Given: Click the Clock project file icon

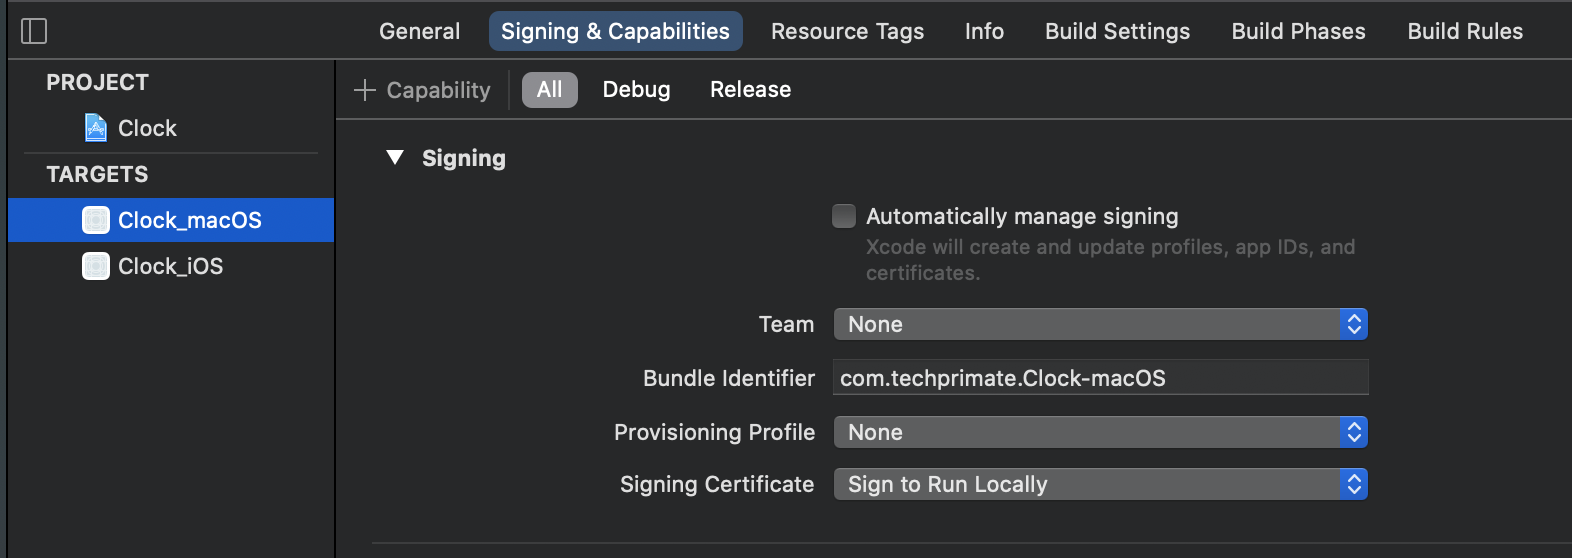Looking at the screenshot, I should point(96,128).
